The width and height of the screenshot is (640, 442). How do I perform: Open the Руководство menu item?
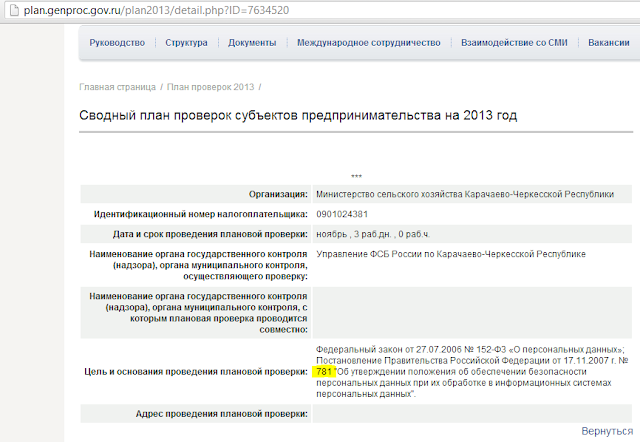(x=117, y=43)
